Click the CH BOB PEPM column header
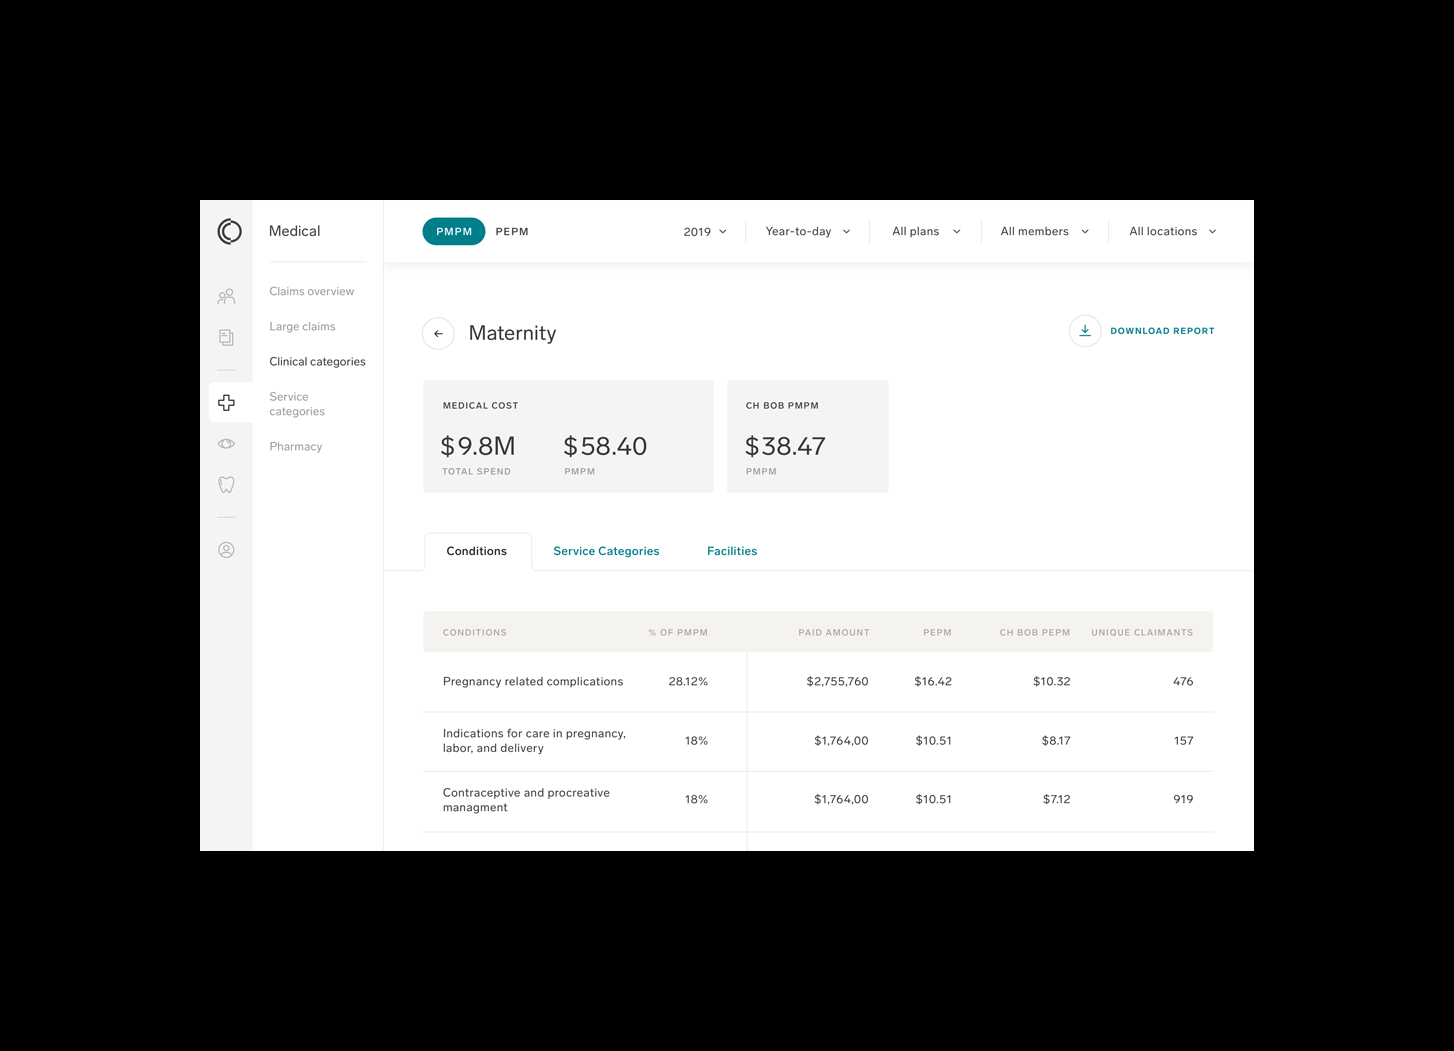The height and width of the screenshot is (1051, 1454). tap(1035, 633)
